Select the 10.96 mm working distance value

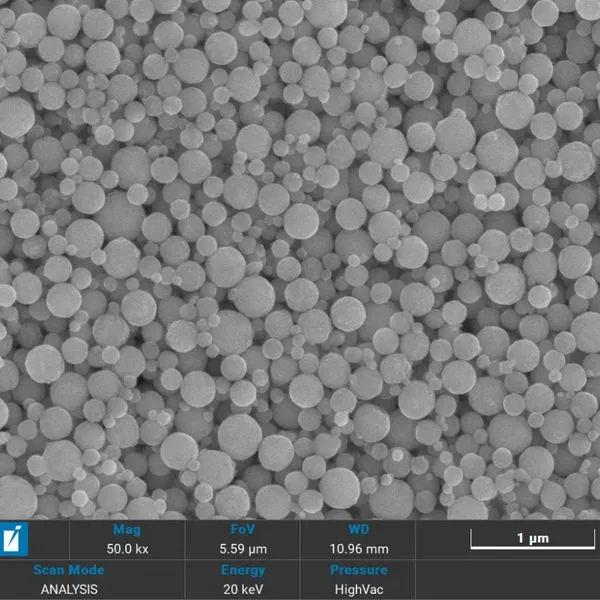tap(359, 549)
